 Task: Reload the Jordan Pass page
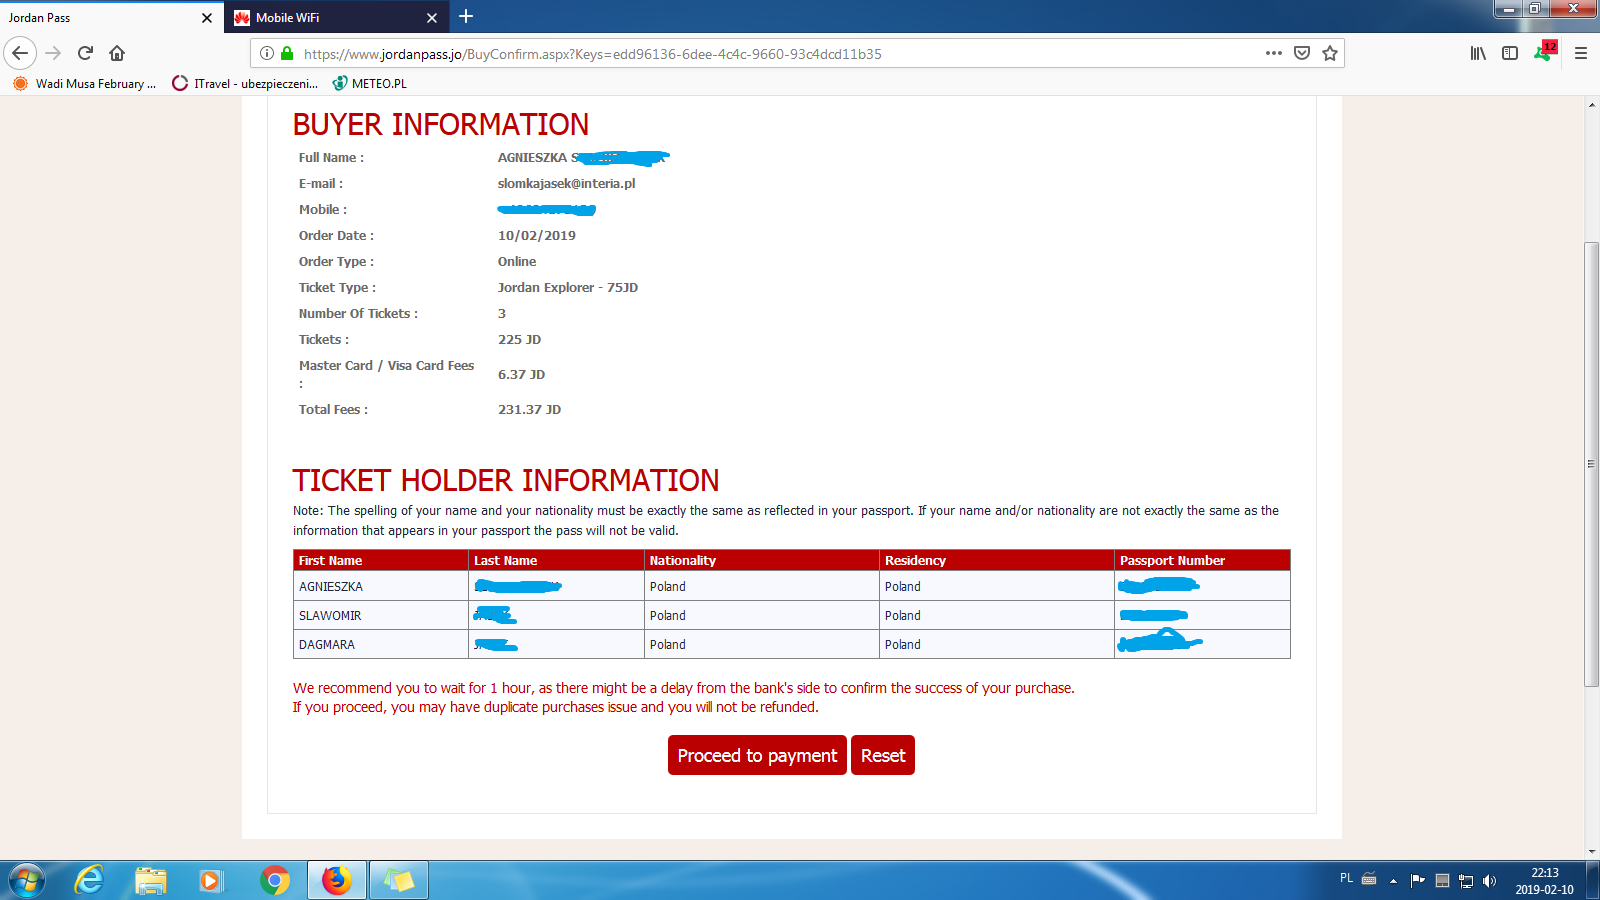(x=86, y=53)
